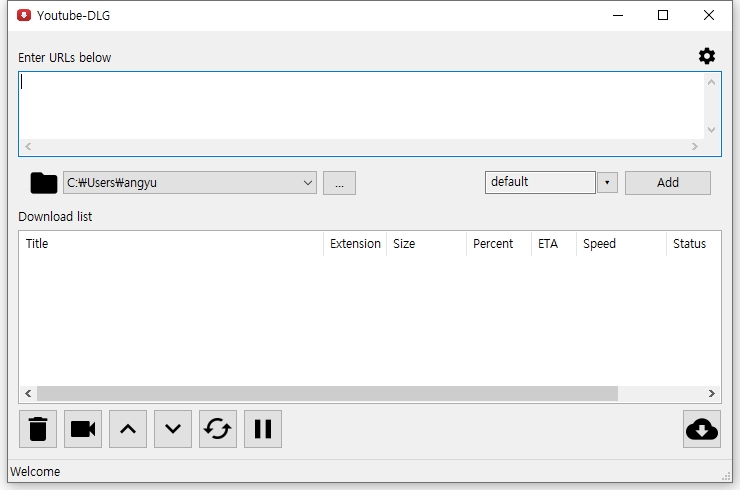Click URL box scroll down arrow
740x490 pixels.
pos(712,130)
